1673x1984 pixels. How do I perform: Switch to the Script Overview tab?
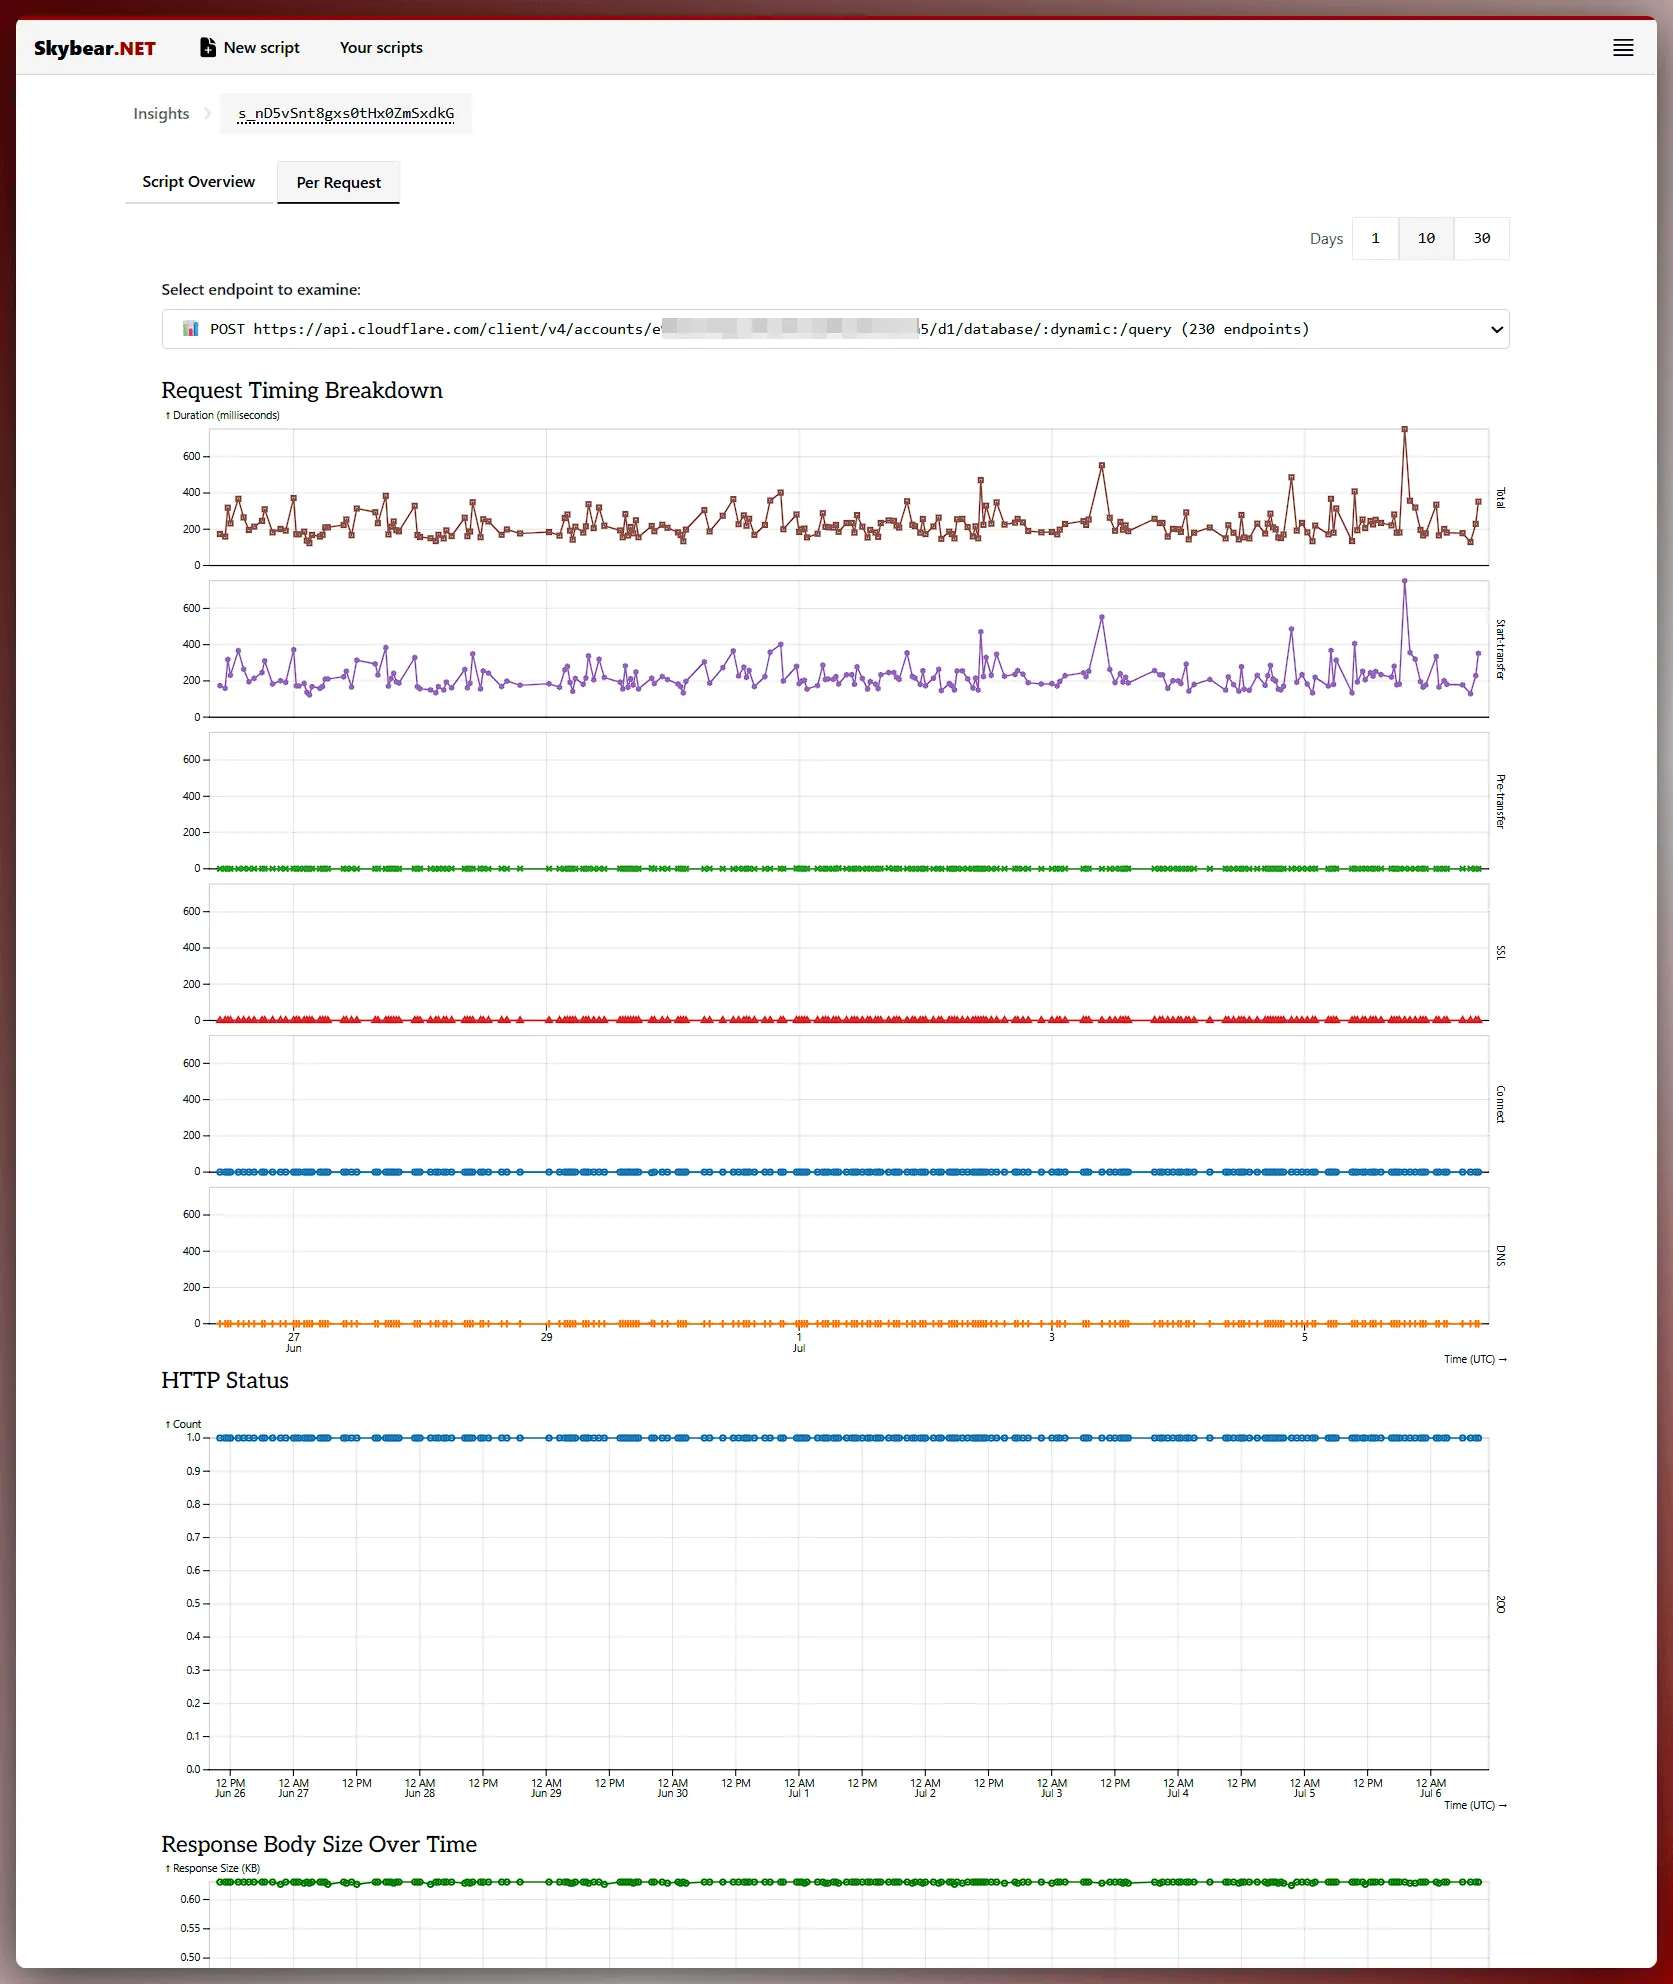point(197,181)
